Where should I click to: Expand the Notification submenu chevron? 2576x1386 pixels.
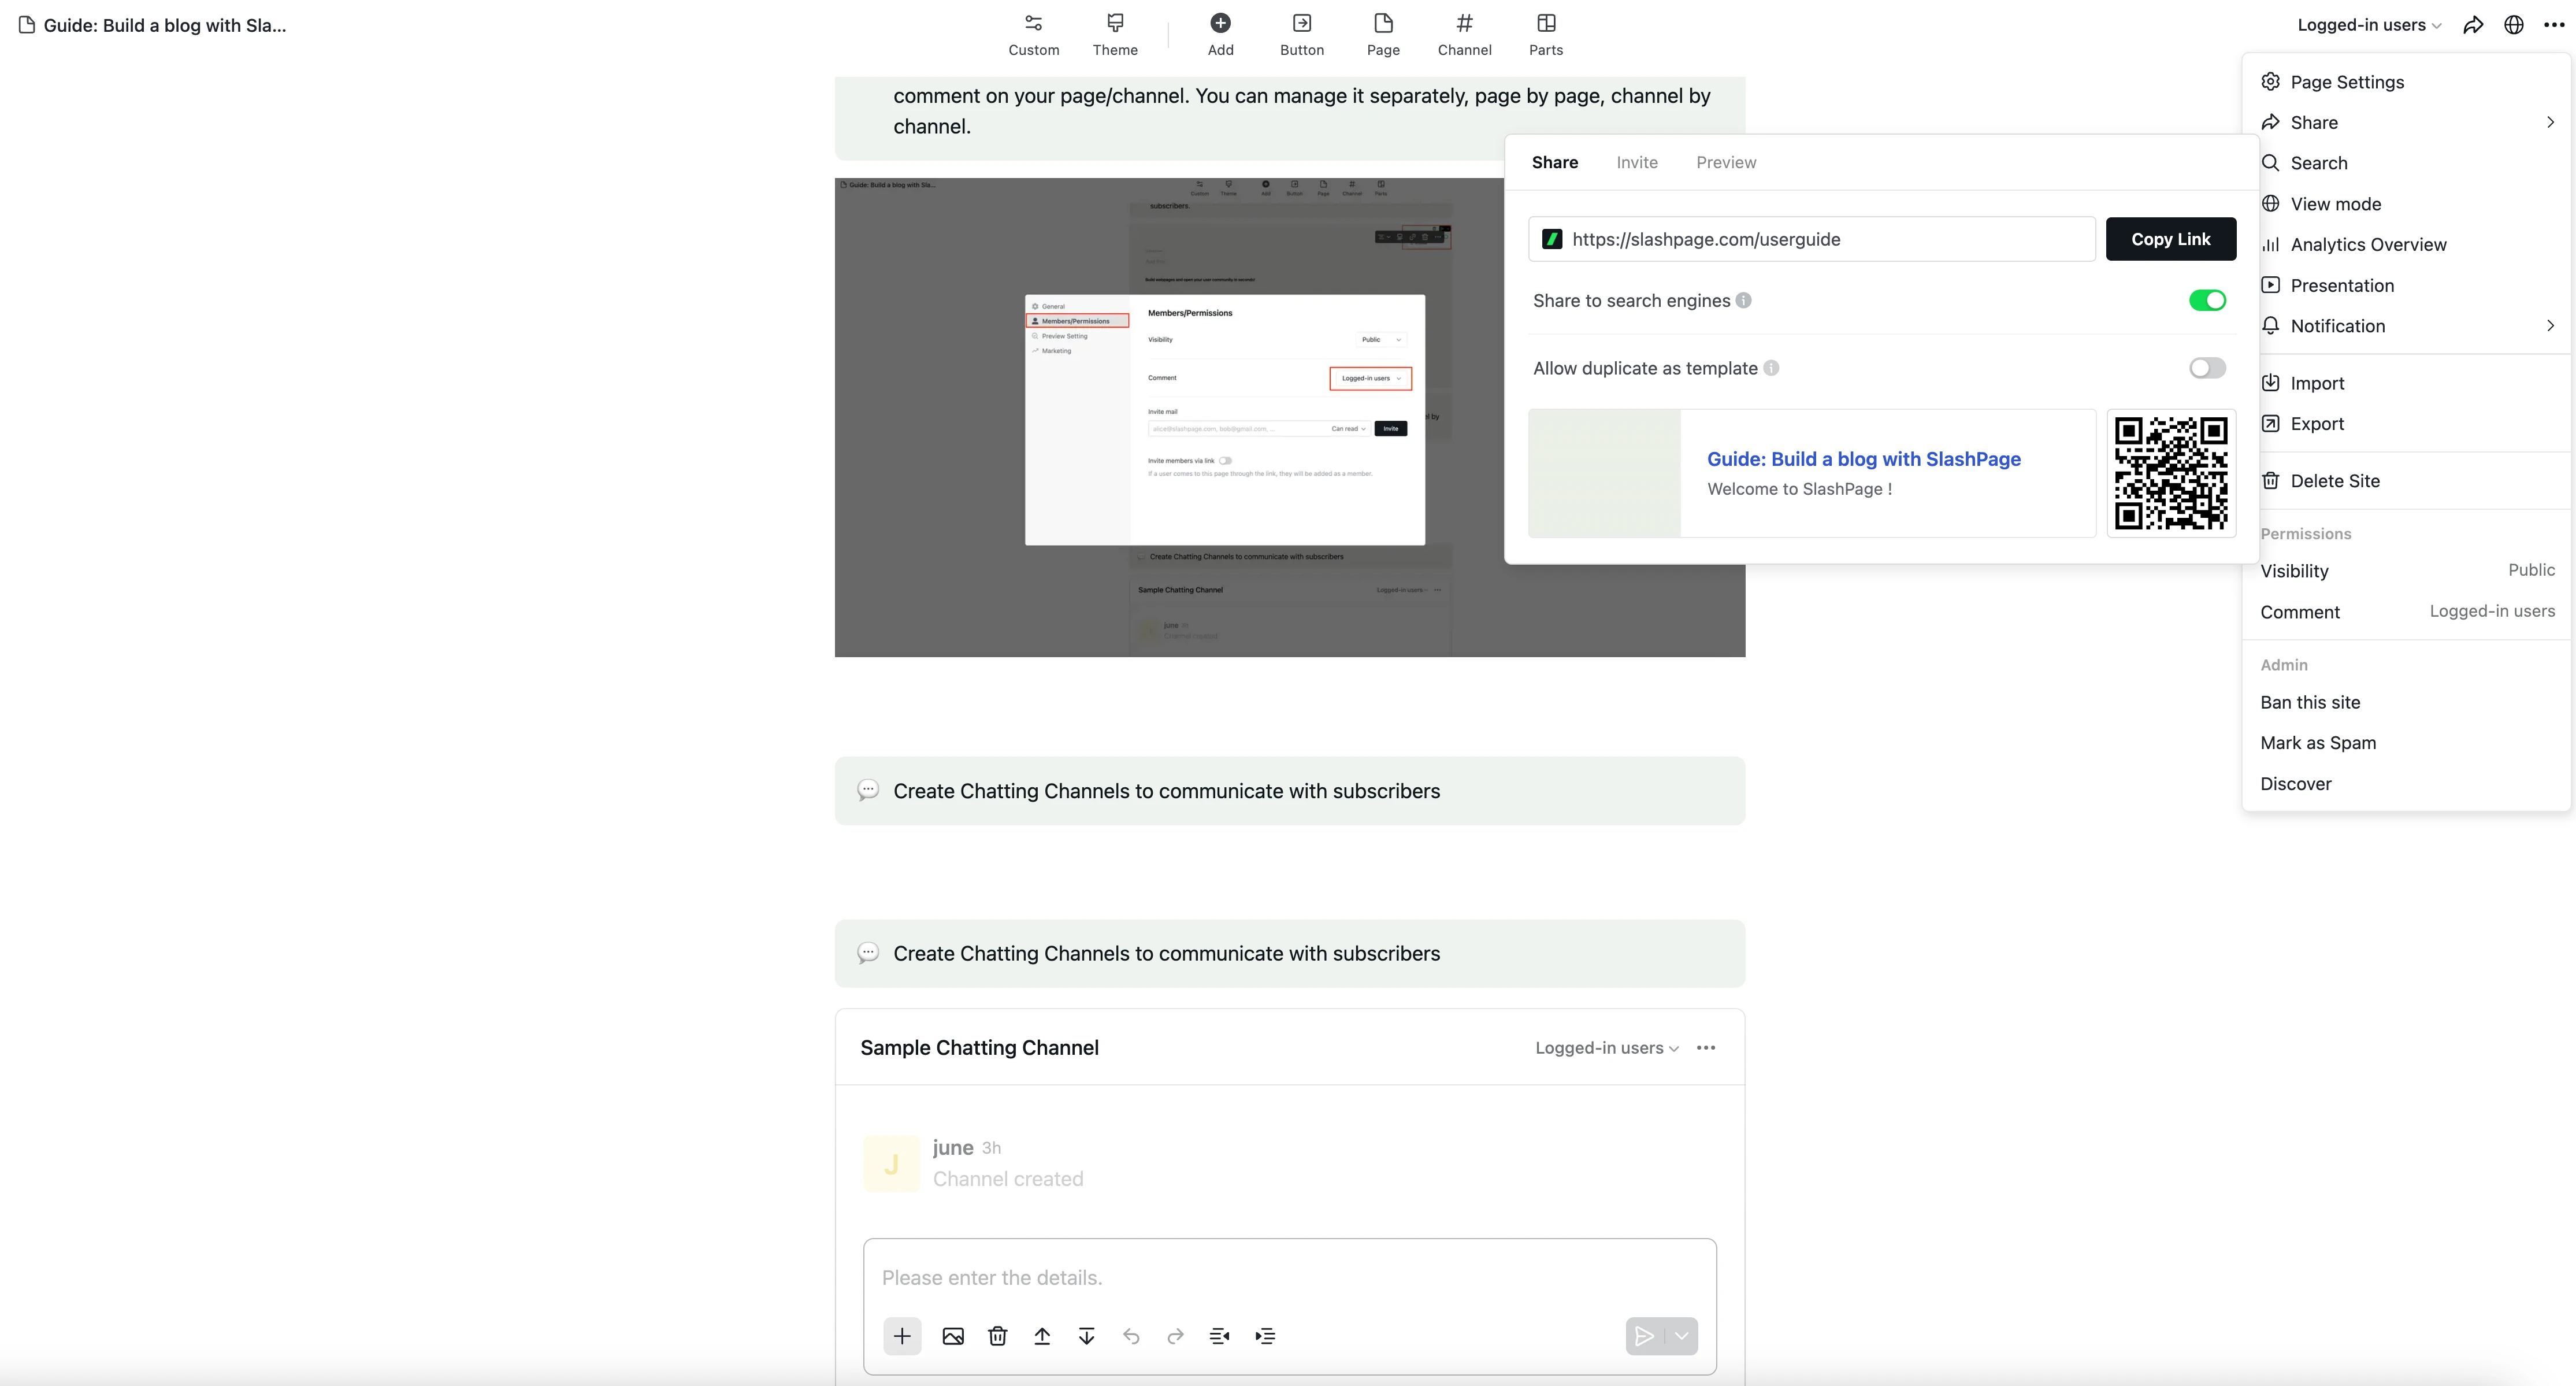click(x=2550, y=325)
